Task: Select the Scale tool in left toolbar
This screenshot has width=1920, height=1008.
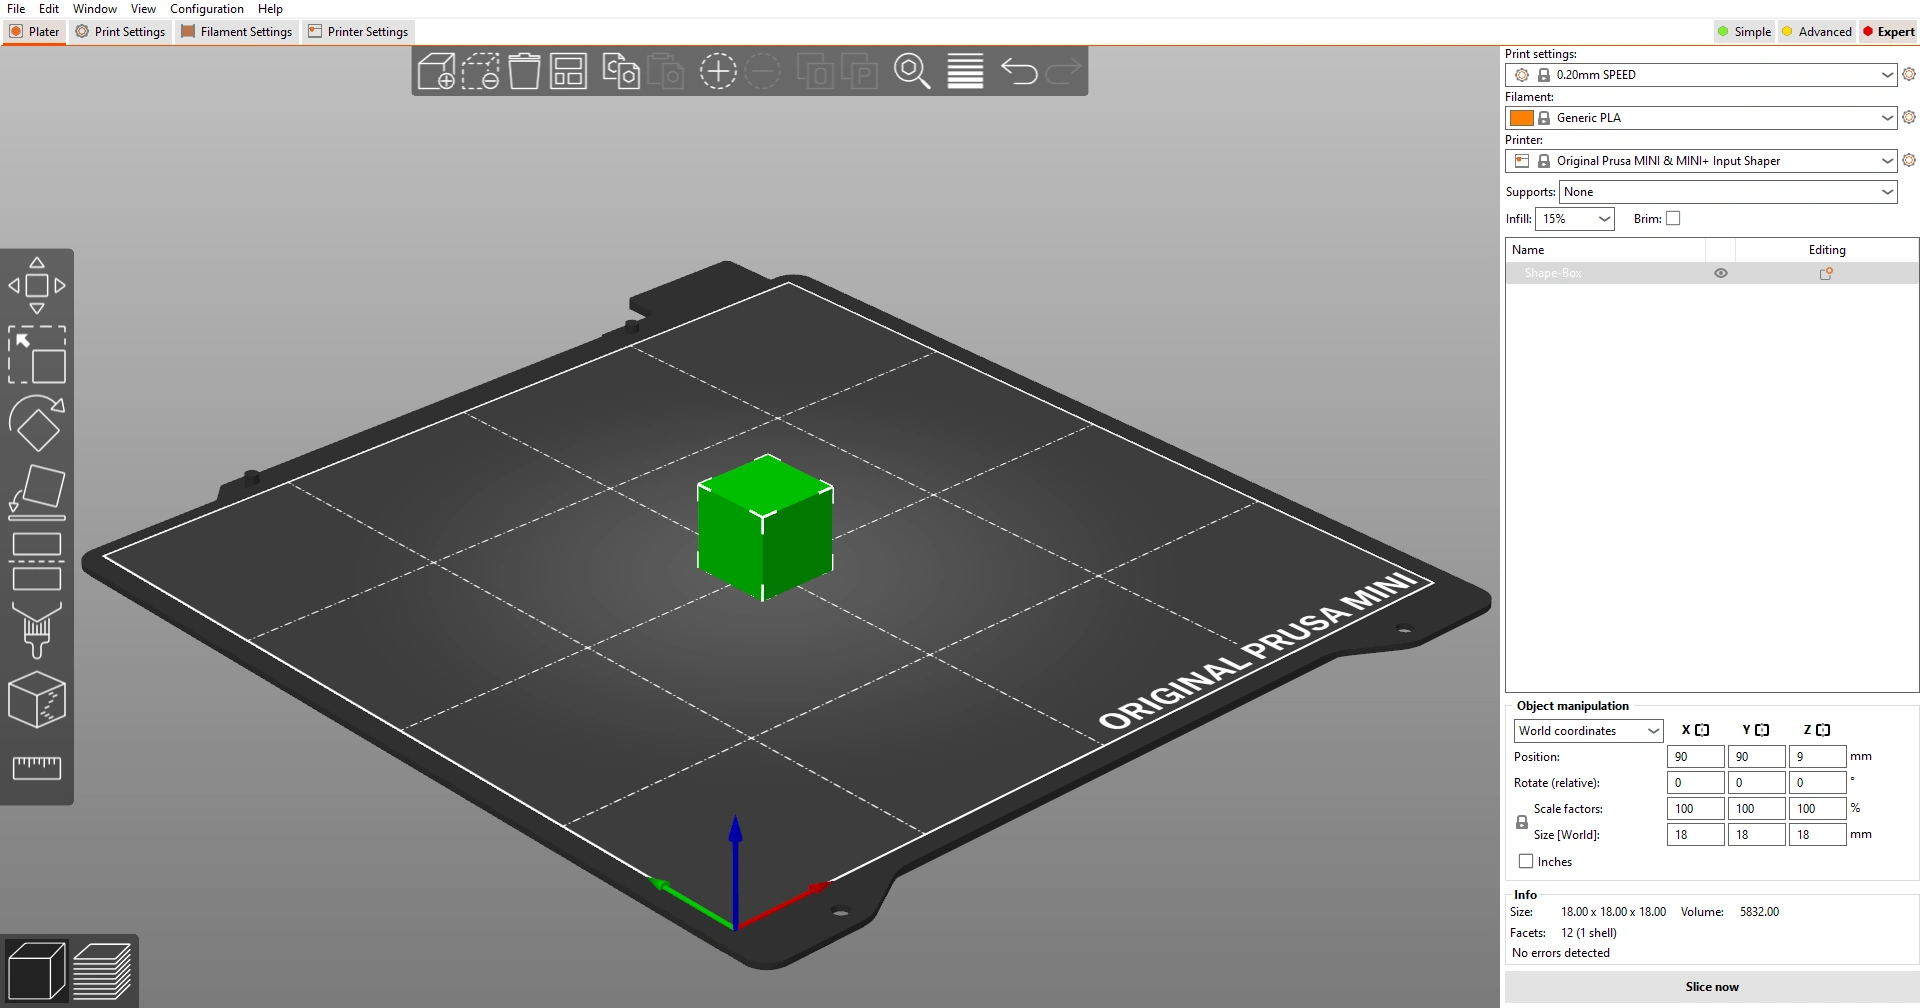Action: click(37, 355)
